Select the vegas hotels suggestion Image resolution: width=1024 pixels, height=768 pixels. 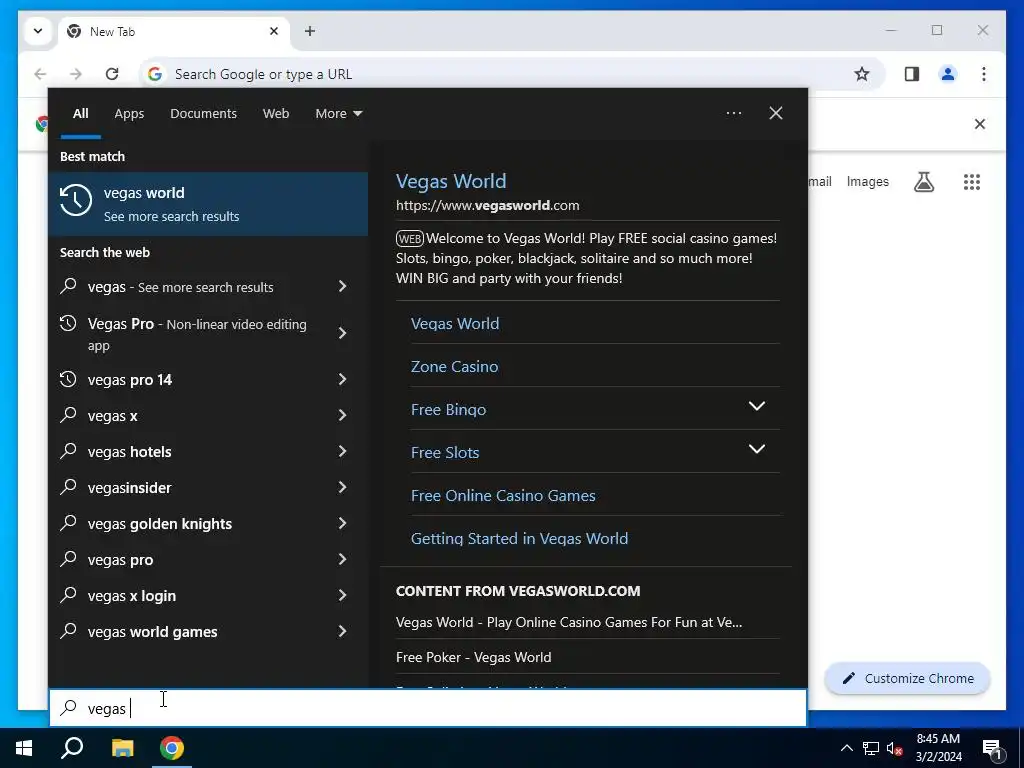point(129,451)
